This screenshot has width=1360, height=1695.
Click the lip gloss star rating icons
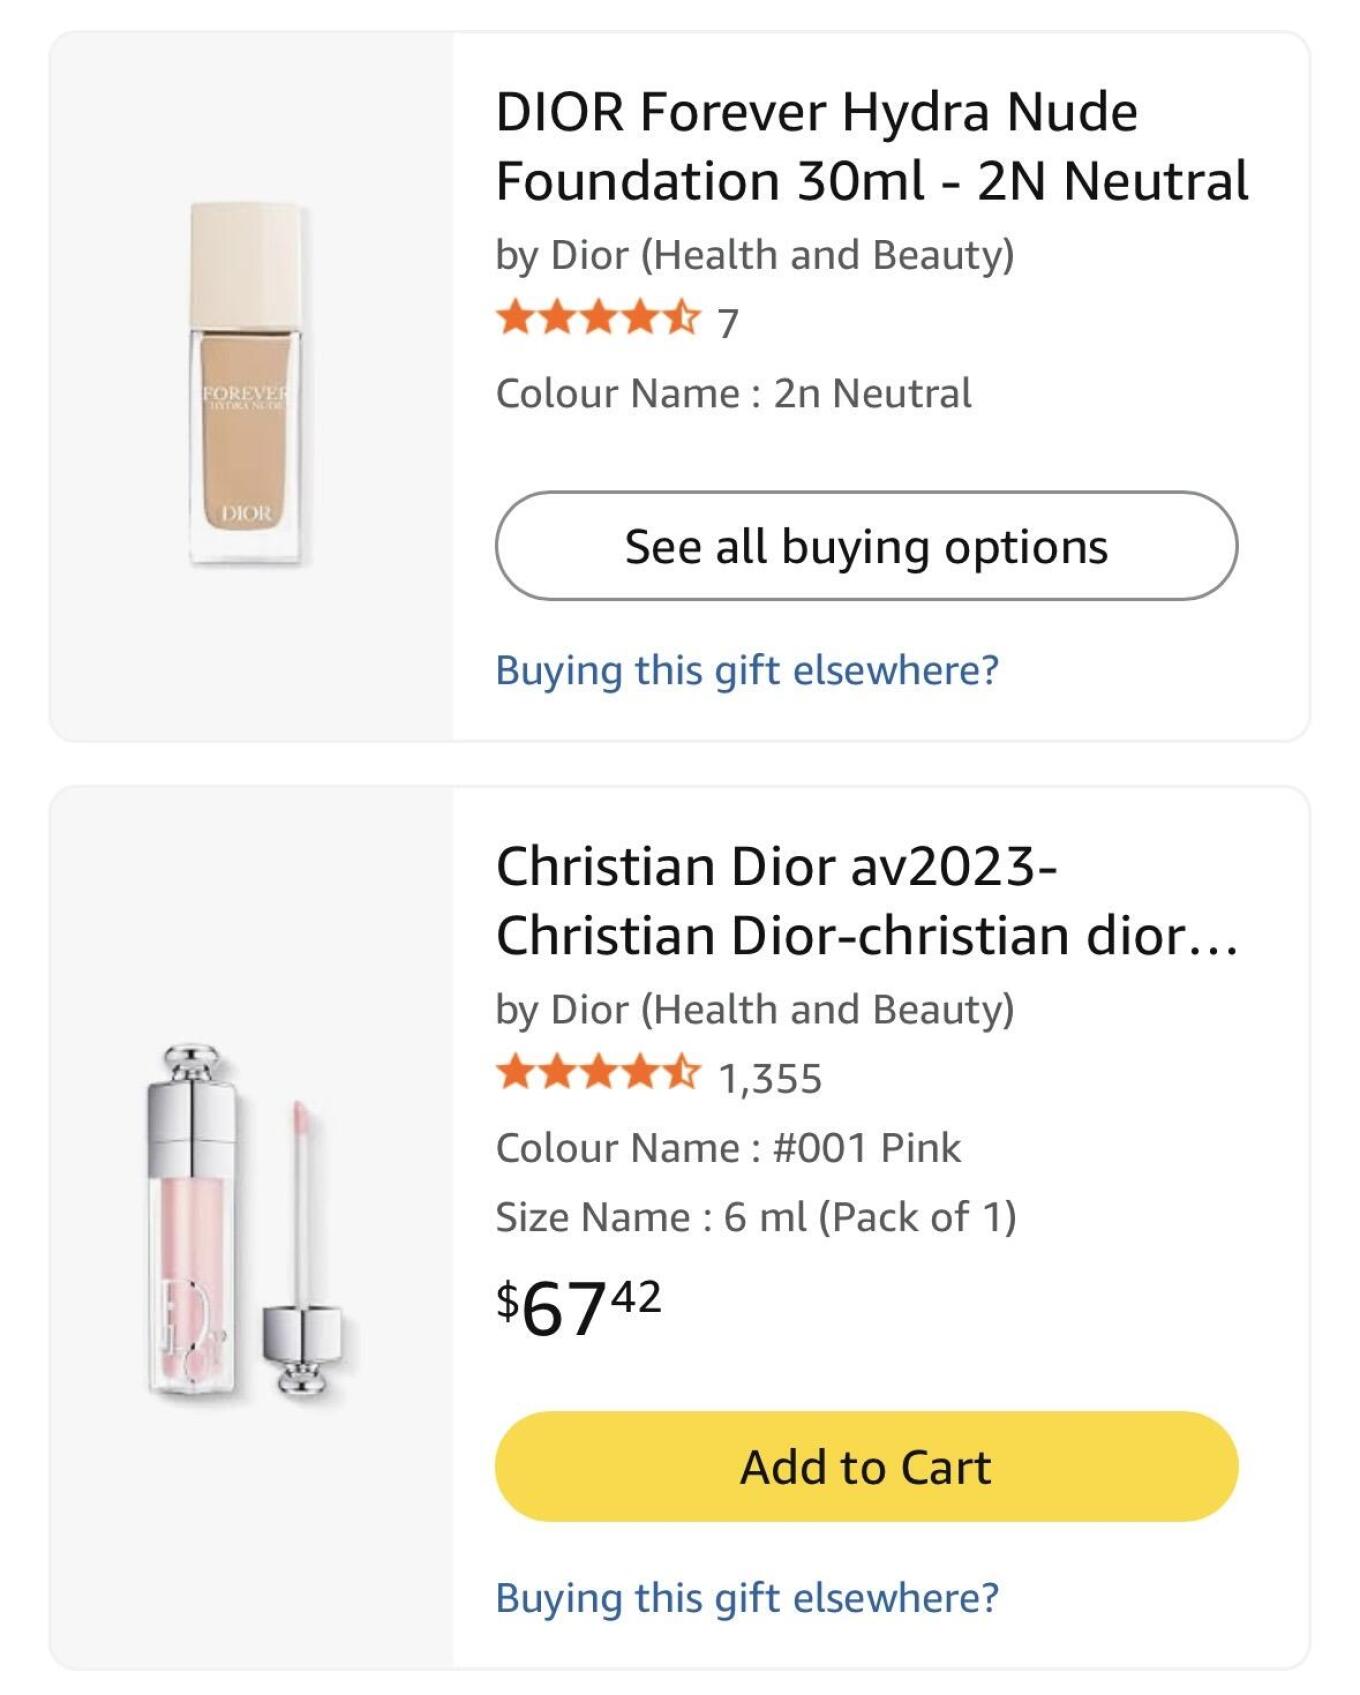point(598,1073)
